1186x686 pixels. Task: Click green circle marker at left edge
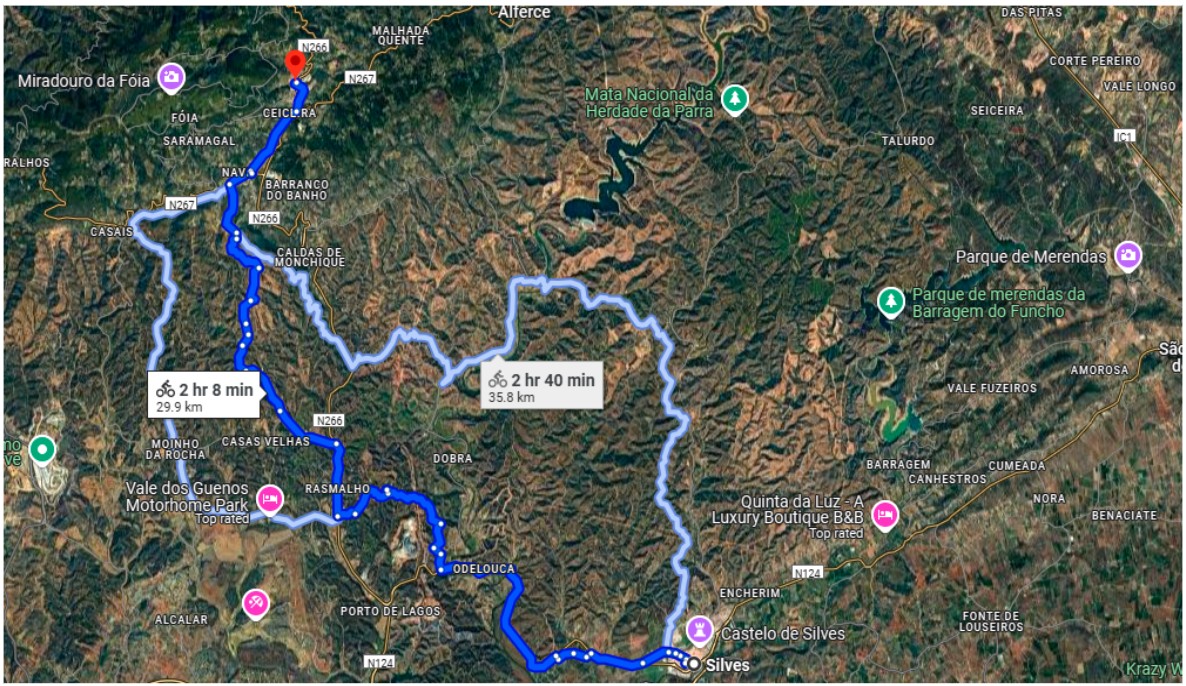click(x=42, y=450)
